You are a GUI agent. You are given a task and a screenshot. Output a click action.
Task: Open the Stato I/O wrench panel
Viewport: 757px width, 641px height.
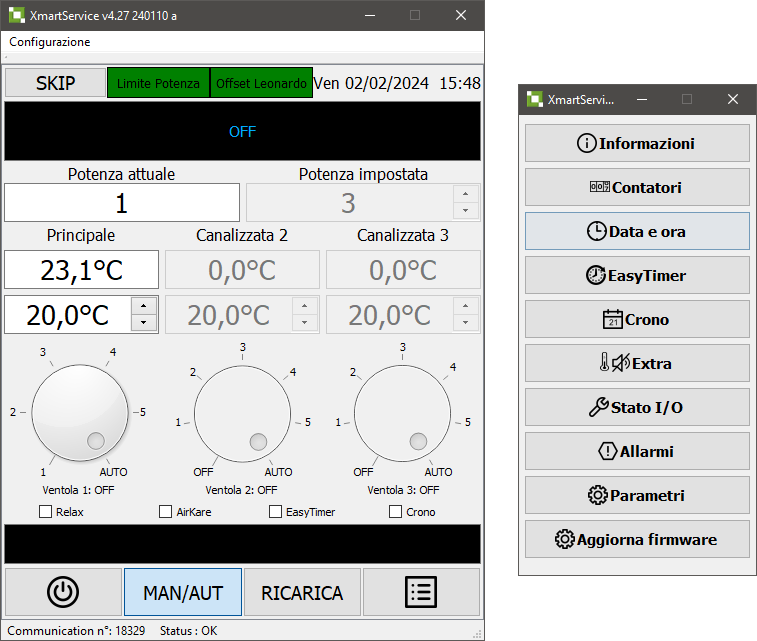pyautogui.click(x=637, y=407)
